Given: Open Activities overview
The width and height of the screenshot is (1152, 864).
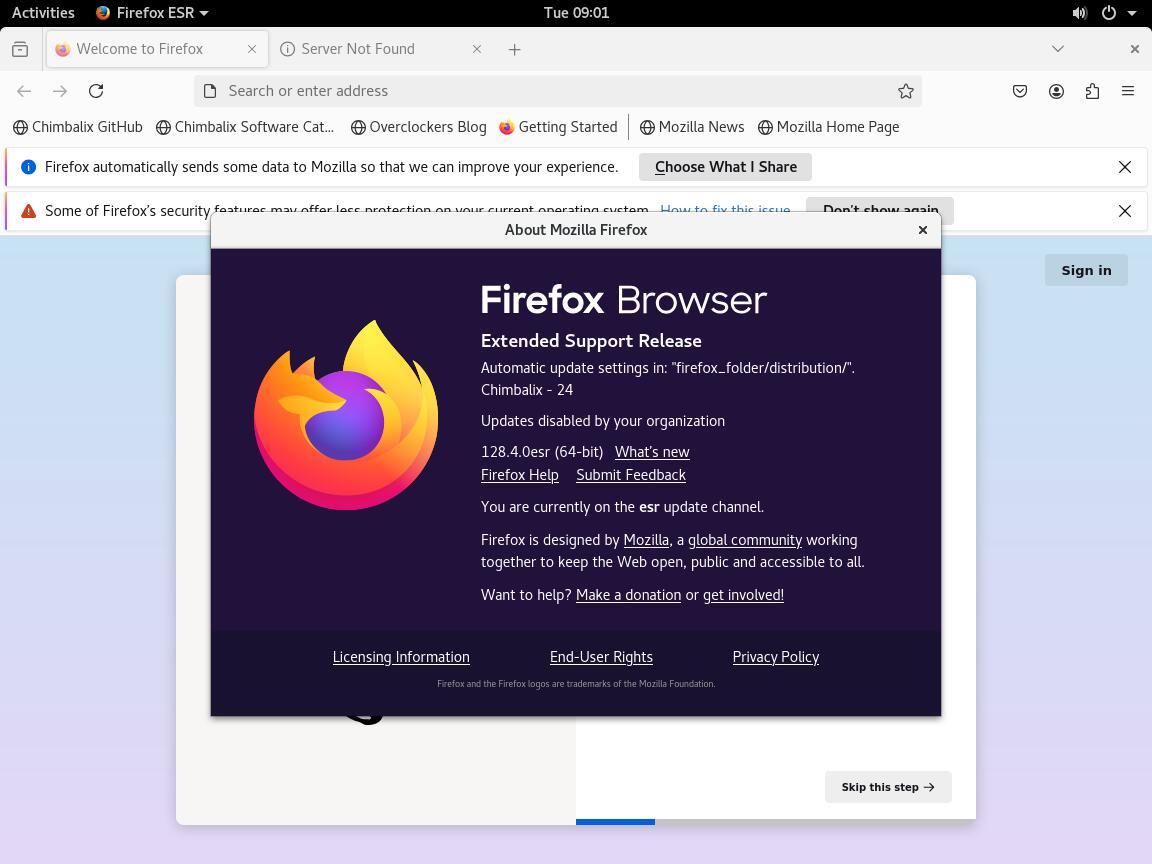Looking at the screenshot, I should (43, 12).
